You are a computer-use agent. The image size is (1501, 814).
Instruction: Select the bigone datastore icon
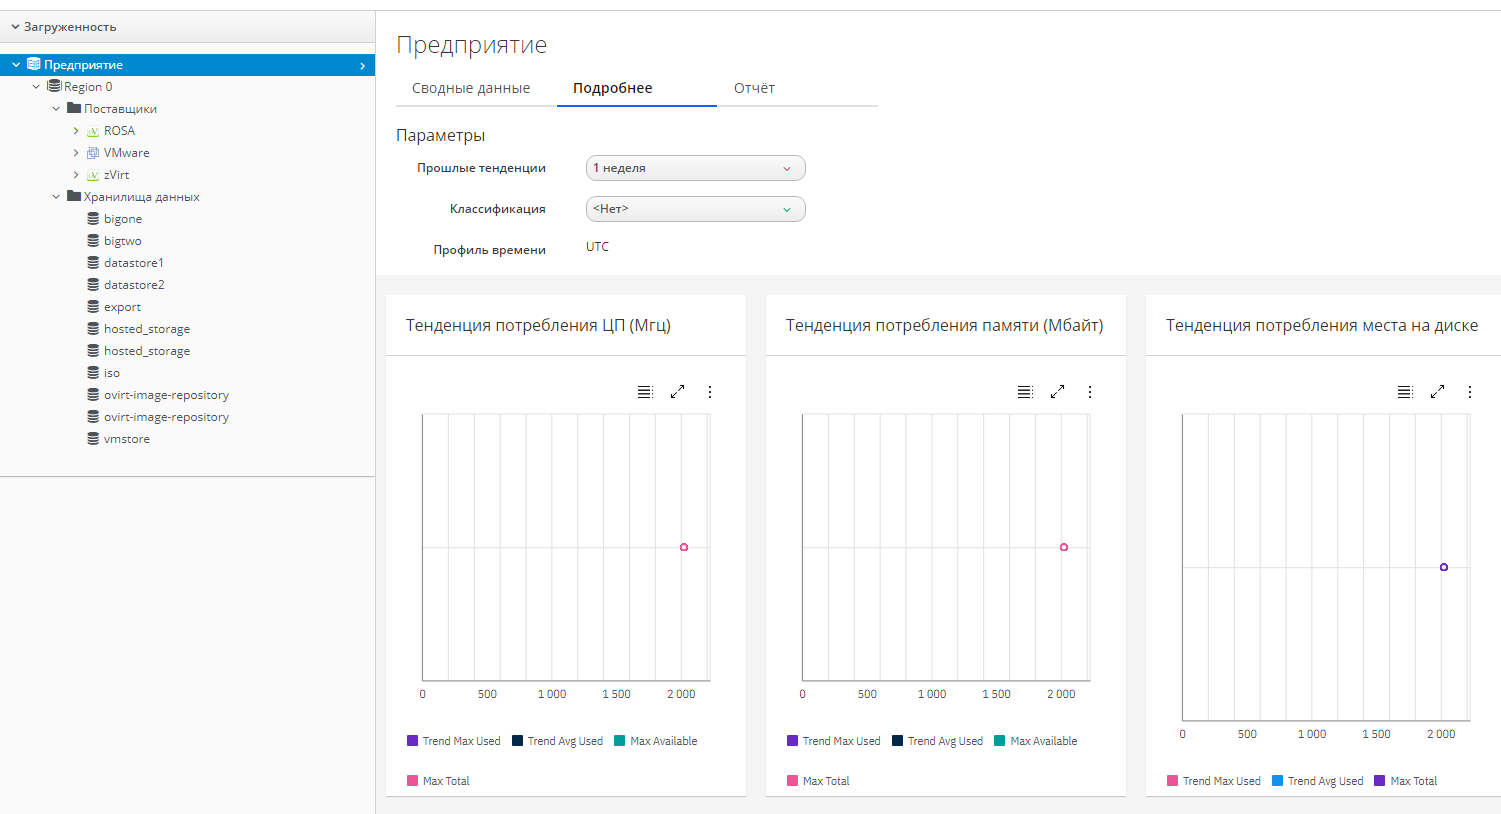tap(93, 219)
